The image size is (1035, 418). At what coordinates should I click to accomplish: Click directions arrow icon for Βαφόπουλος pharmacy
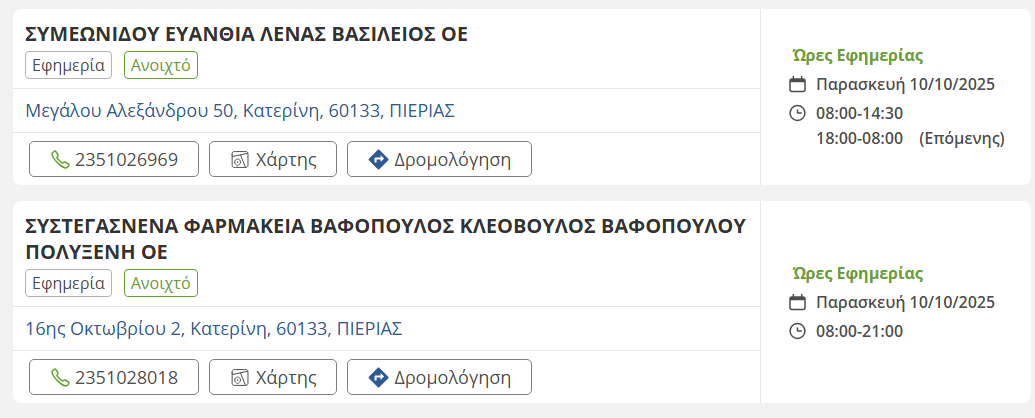(378, 377)
